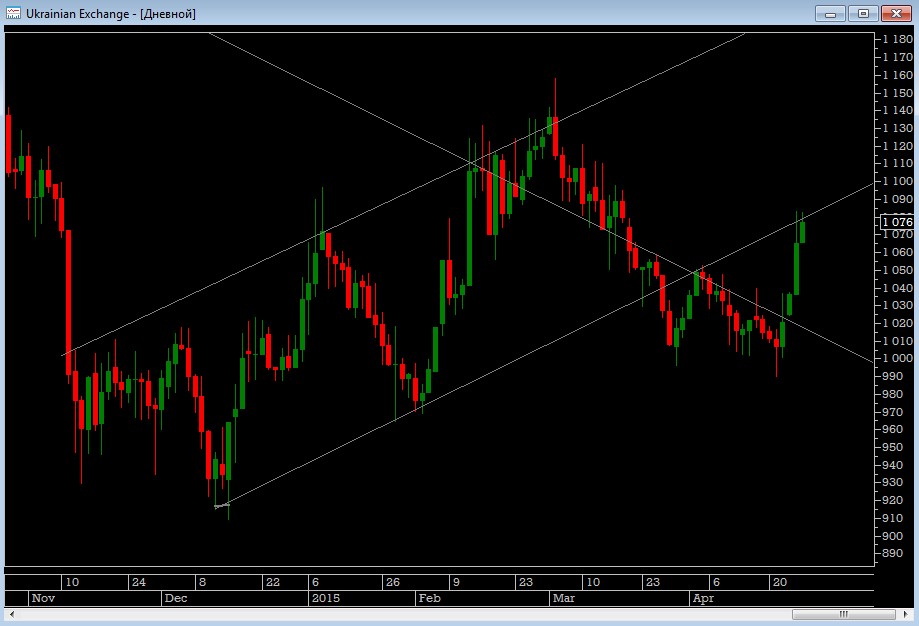Select the Apr month label on the time axis
This screenshot has height=626, width=919.
[703, 598]
